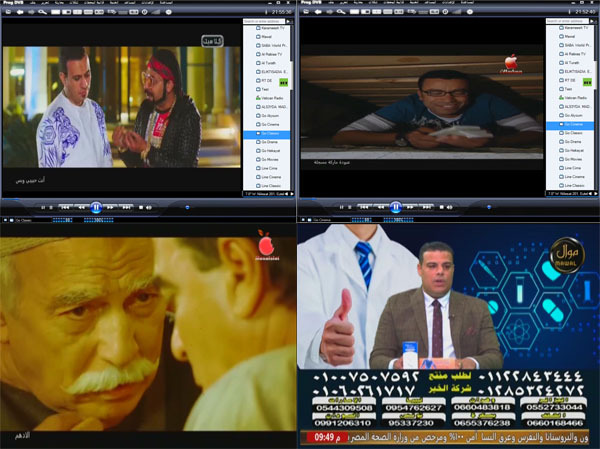Image resolution: width=600 pixels, height=449 pixels.
Task: Click the small blue round button in right ProgDVB control bar
Action: (489, 207)
